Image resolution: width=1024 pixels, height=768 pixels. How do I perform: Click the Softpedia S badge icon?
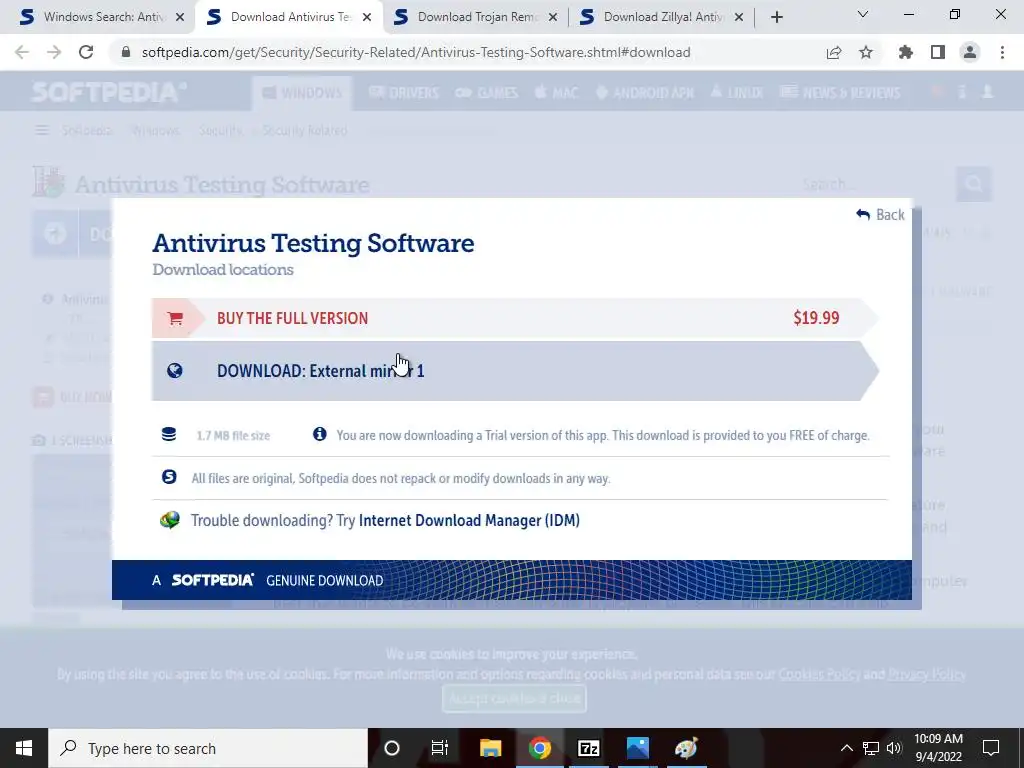pyautogui.click(x=169, y=477)
